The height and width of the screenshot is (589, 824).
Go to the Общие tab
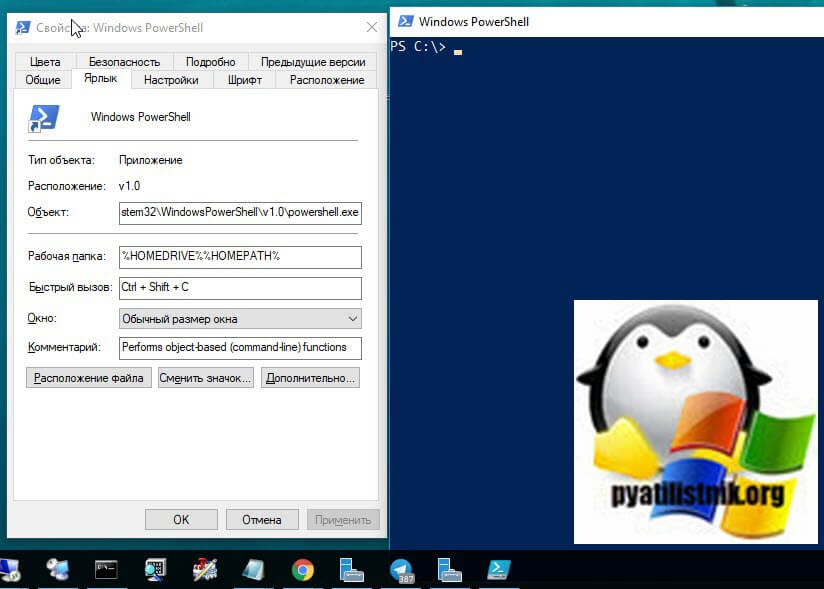[43, 80]
